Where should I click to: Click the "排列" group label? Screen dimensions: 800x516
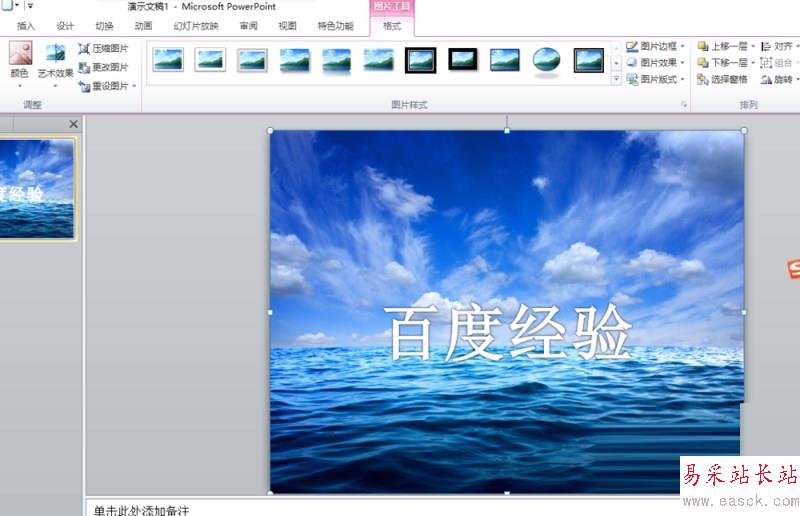[x=748, y=105]
